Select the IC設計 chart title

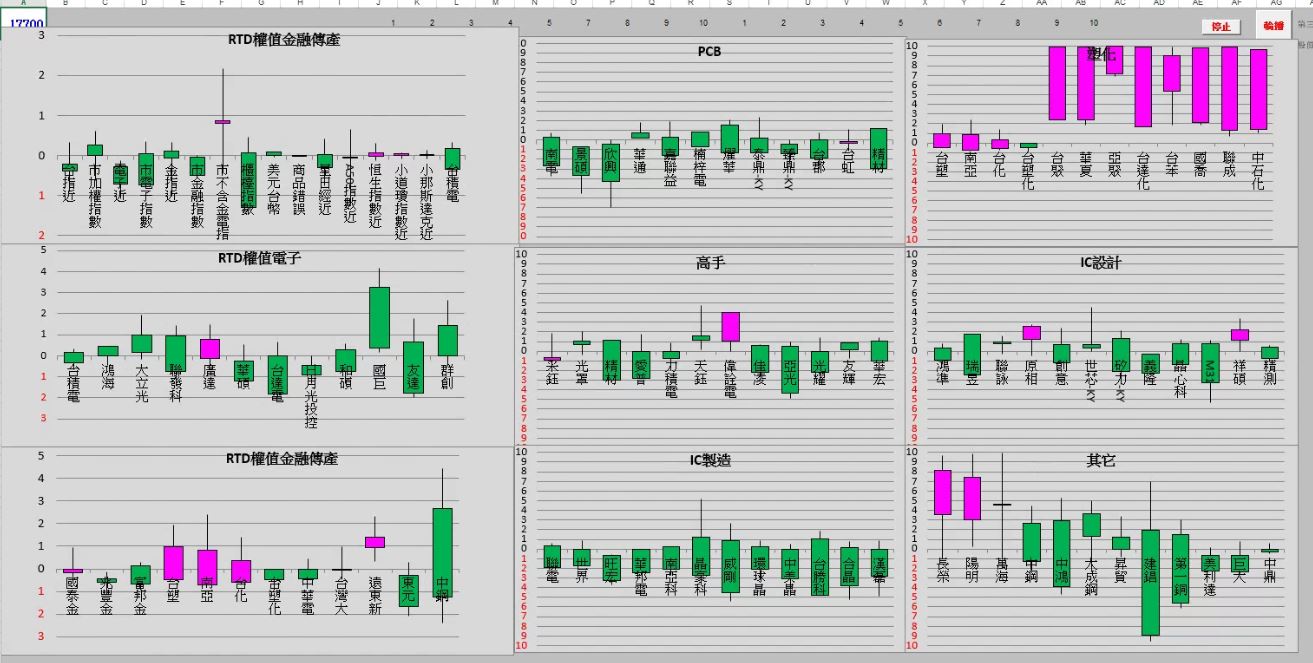coord(1101,263)
